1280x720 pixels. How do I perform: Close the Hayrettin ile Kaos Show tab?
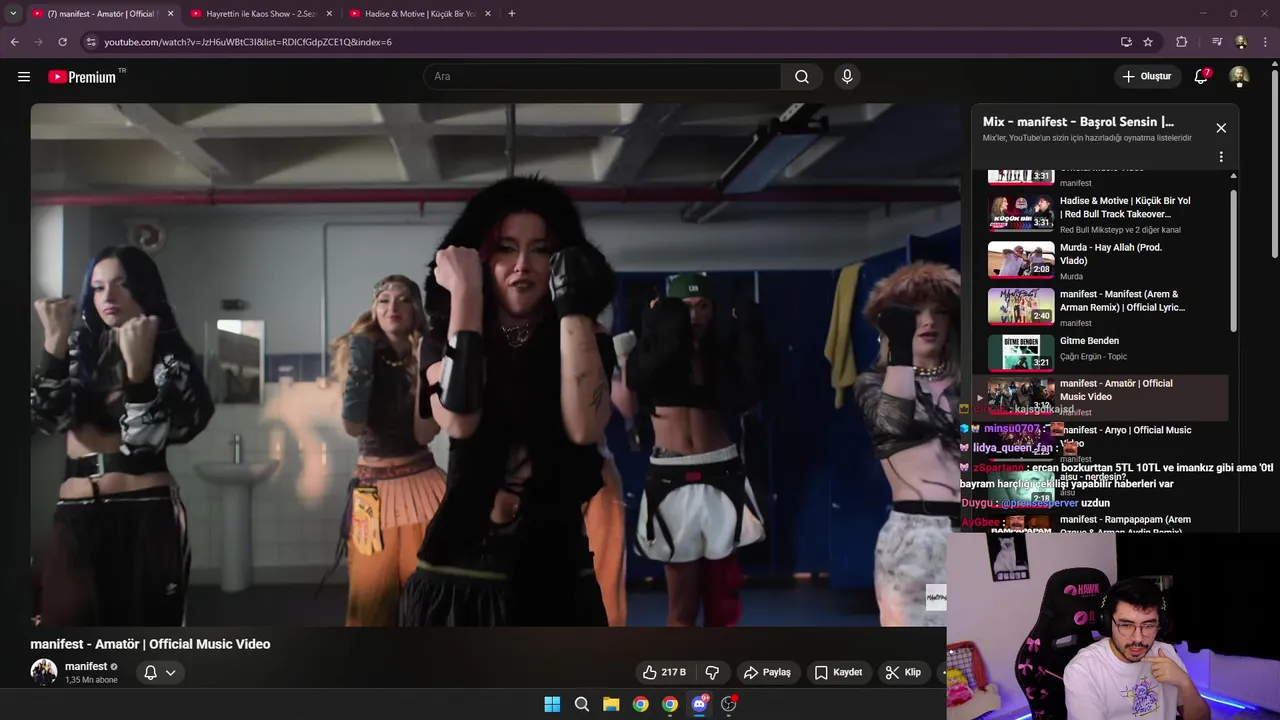point(329,14)
